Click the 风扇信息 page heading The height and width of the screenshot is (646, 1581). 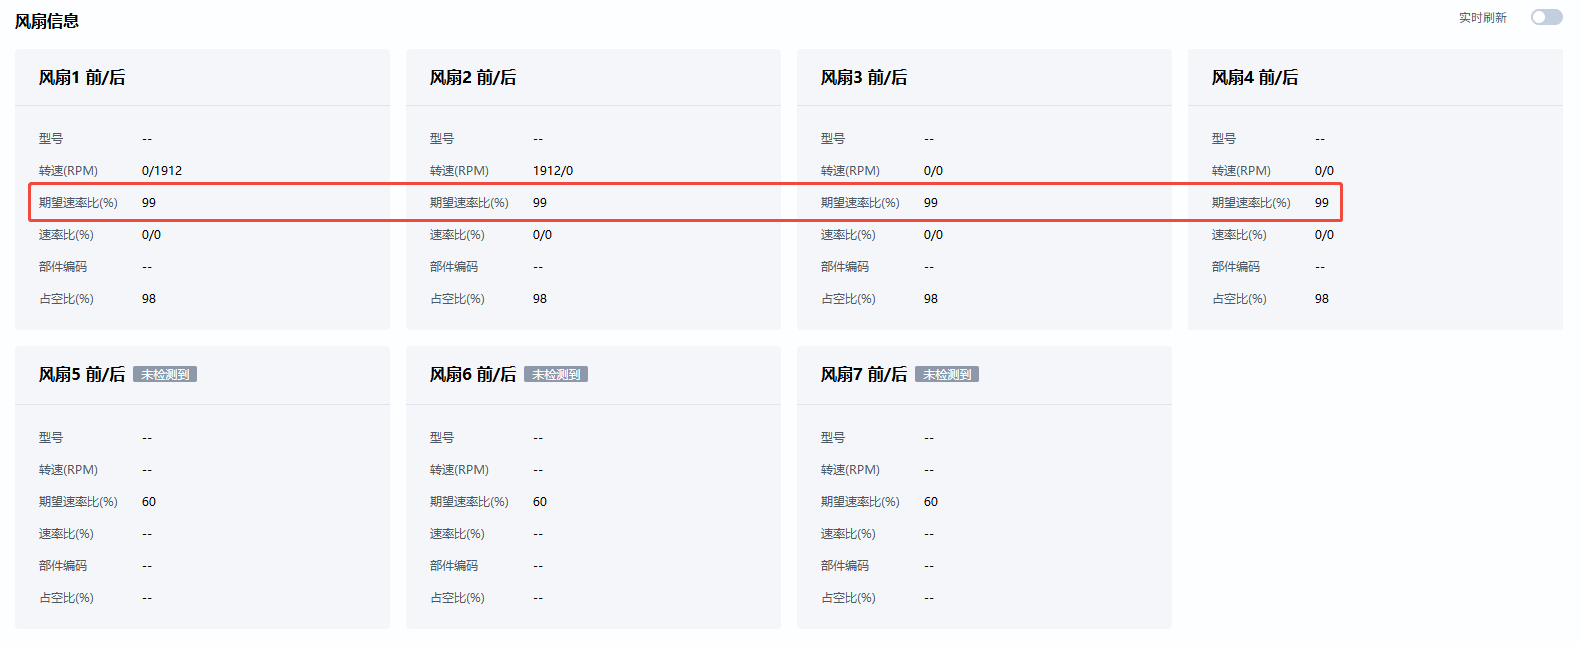(47, 21)
